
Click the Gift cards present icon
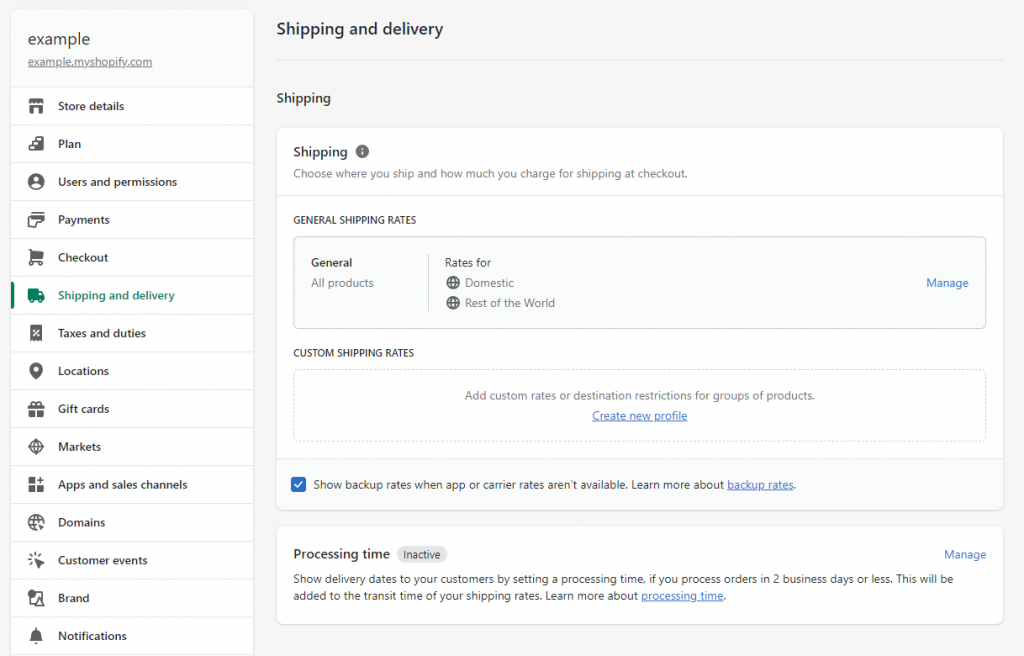pyautogui.click(x=36, y=409)
